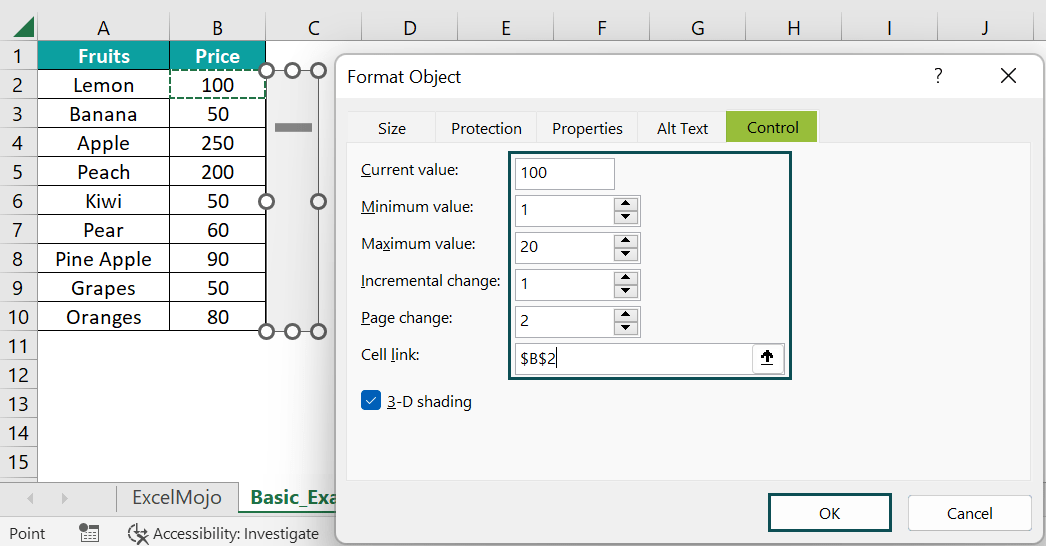
Task: Switch to the Alt Text tab
Action: pos(682,128)
